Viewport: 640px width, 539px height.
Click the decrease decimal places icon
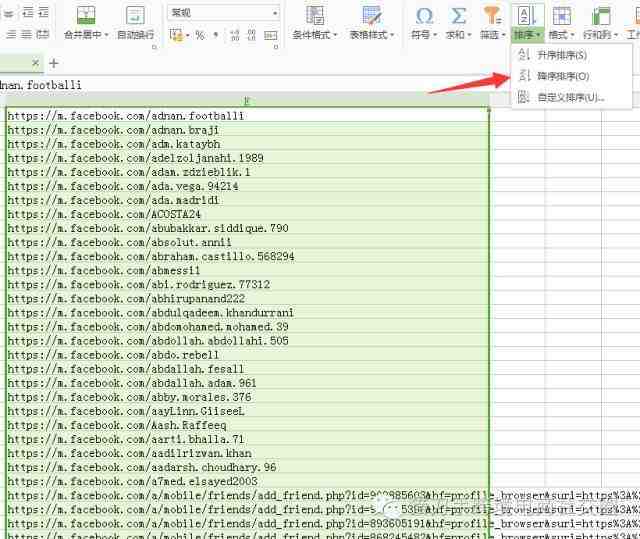252,35
